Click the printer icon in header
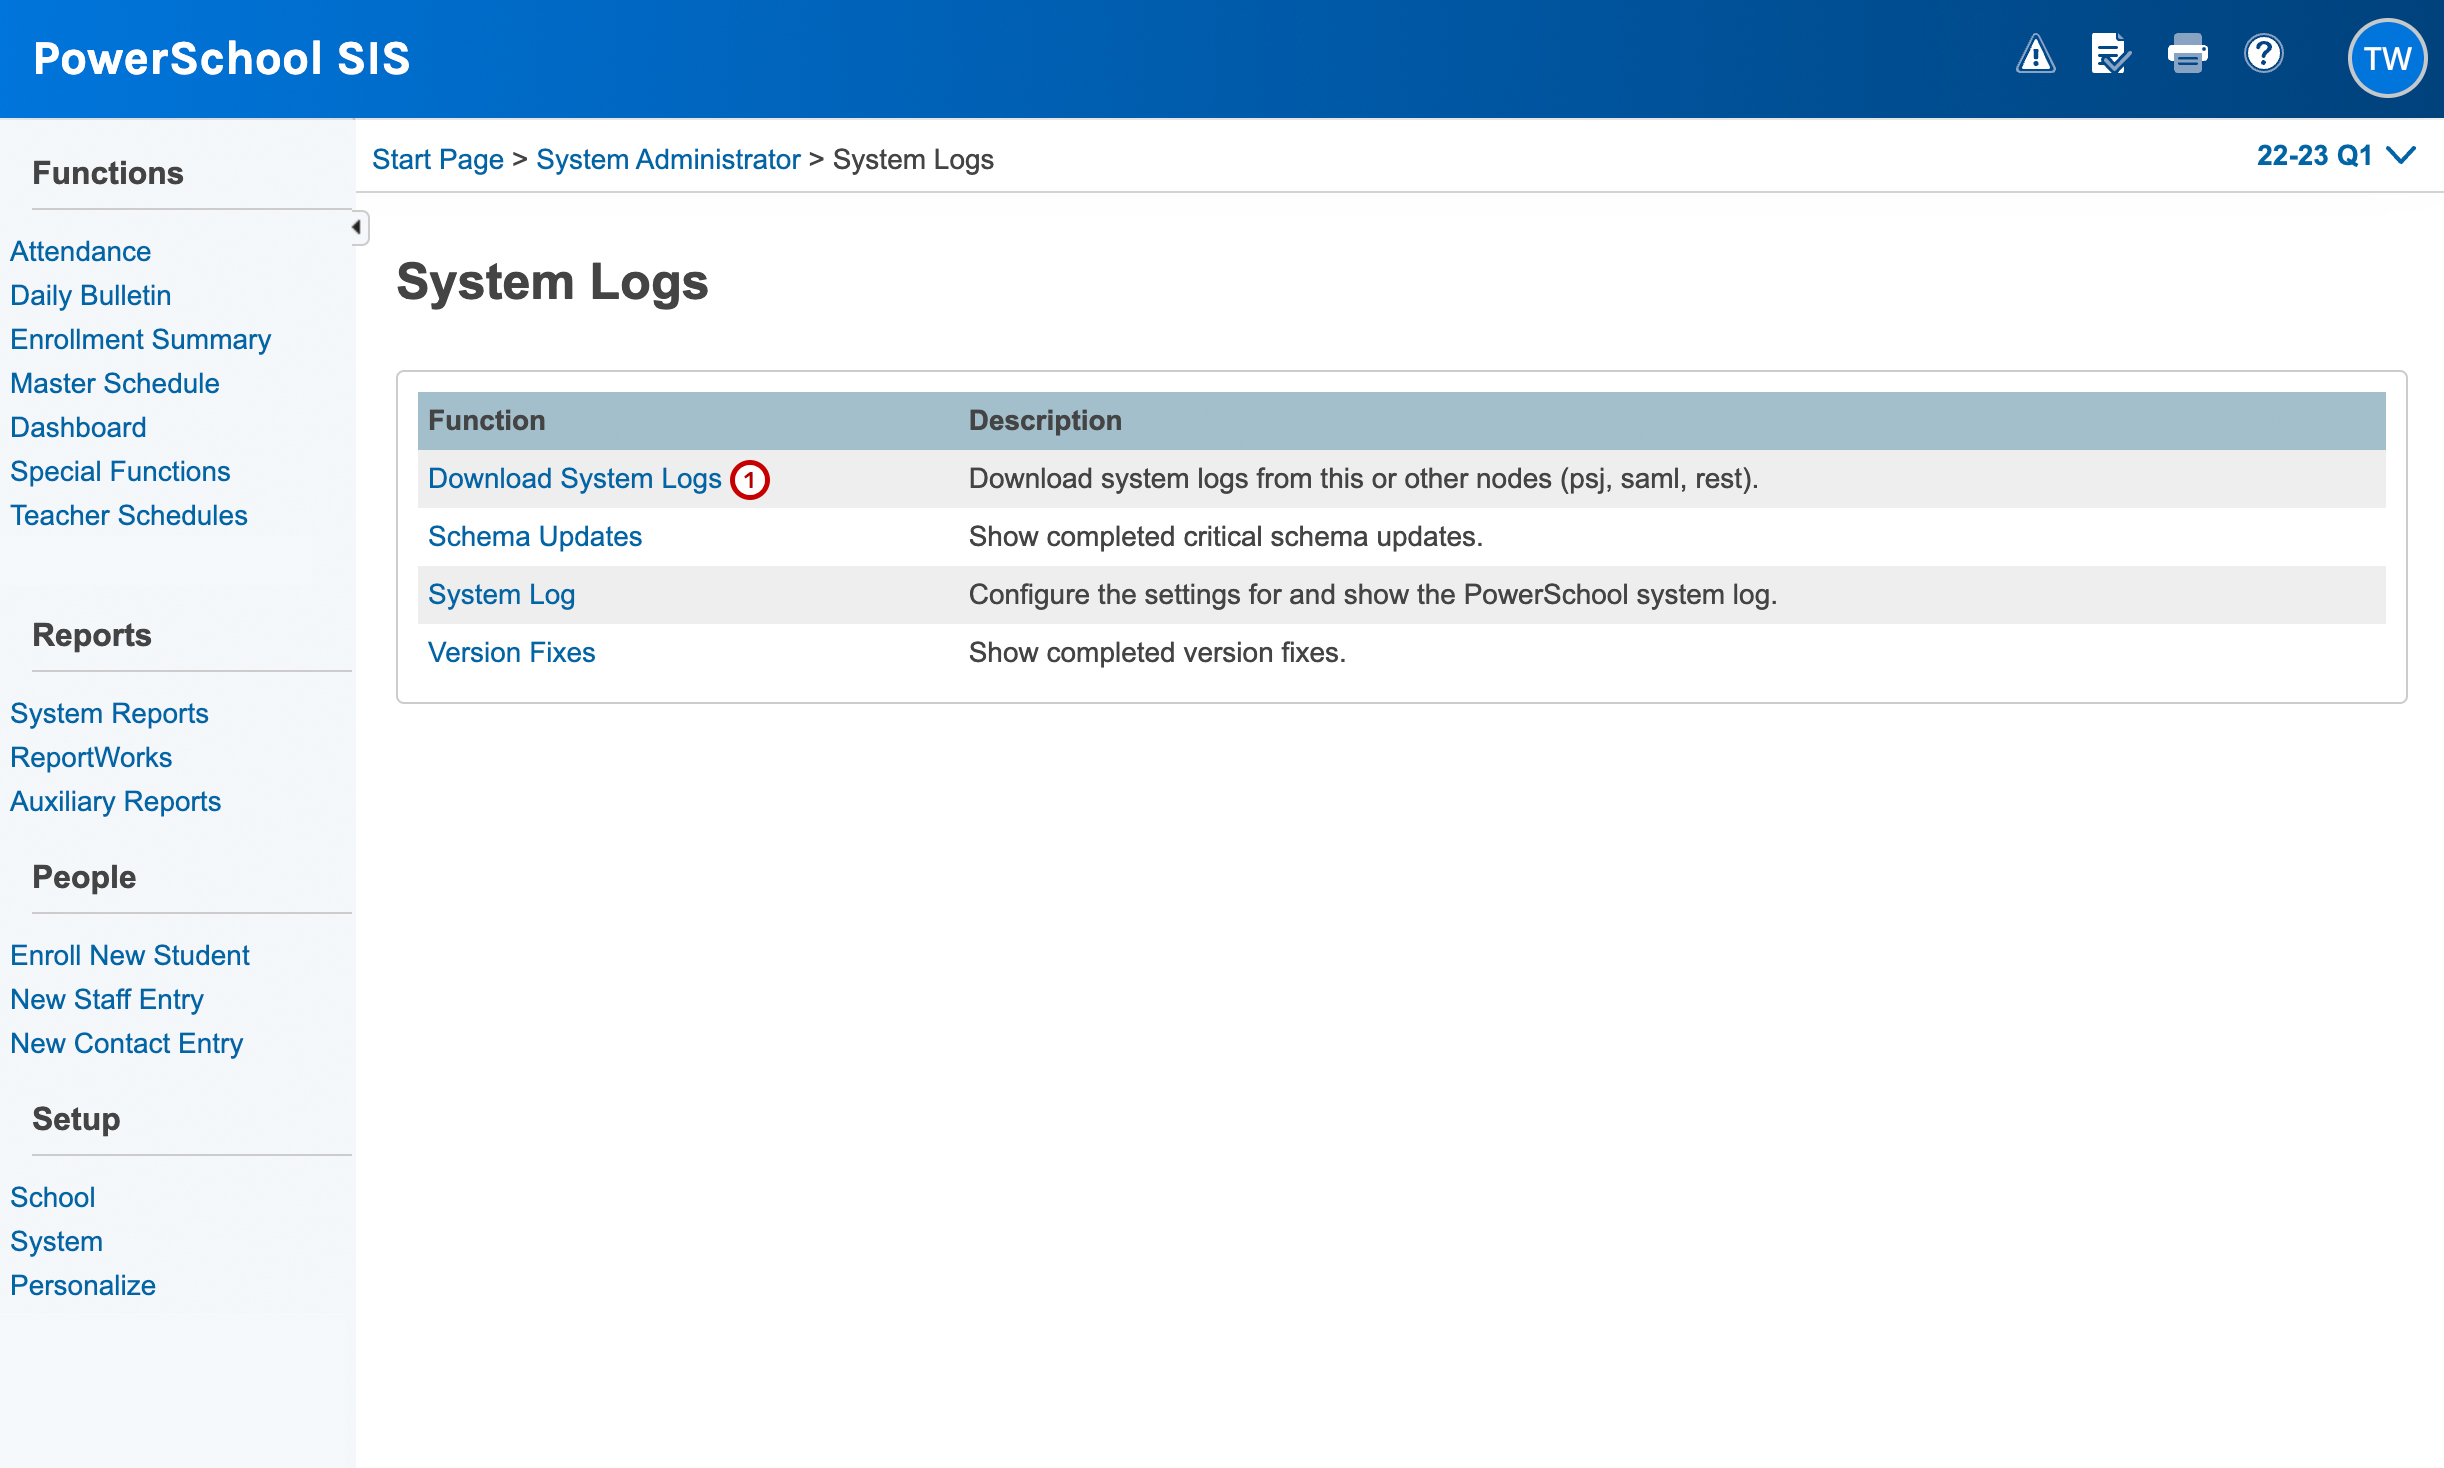Viewport: 2444px width, 1468px height. [x=2187, y=54]
